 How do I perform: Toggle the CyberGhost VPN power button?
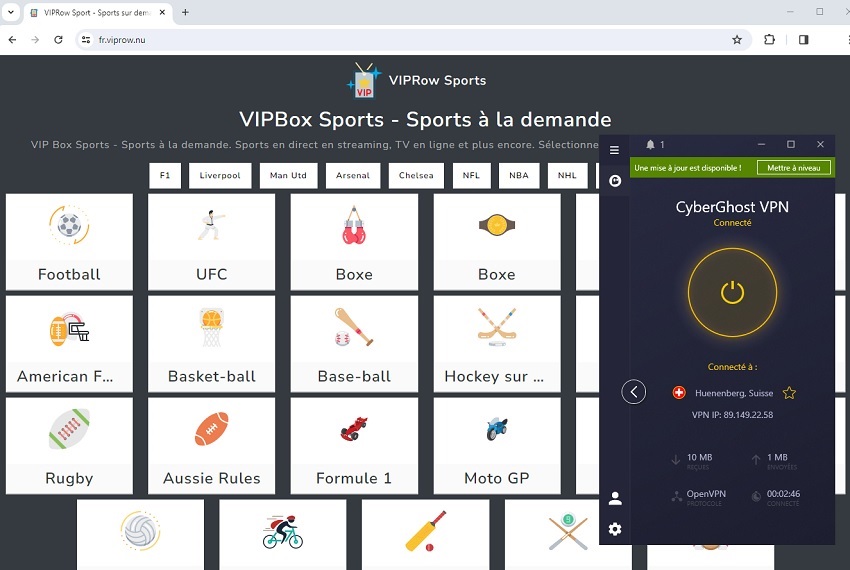point(732,292)
